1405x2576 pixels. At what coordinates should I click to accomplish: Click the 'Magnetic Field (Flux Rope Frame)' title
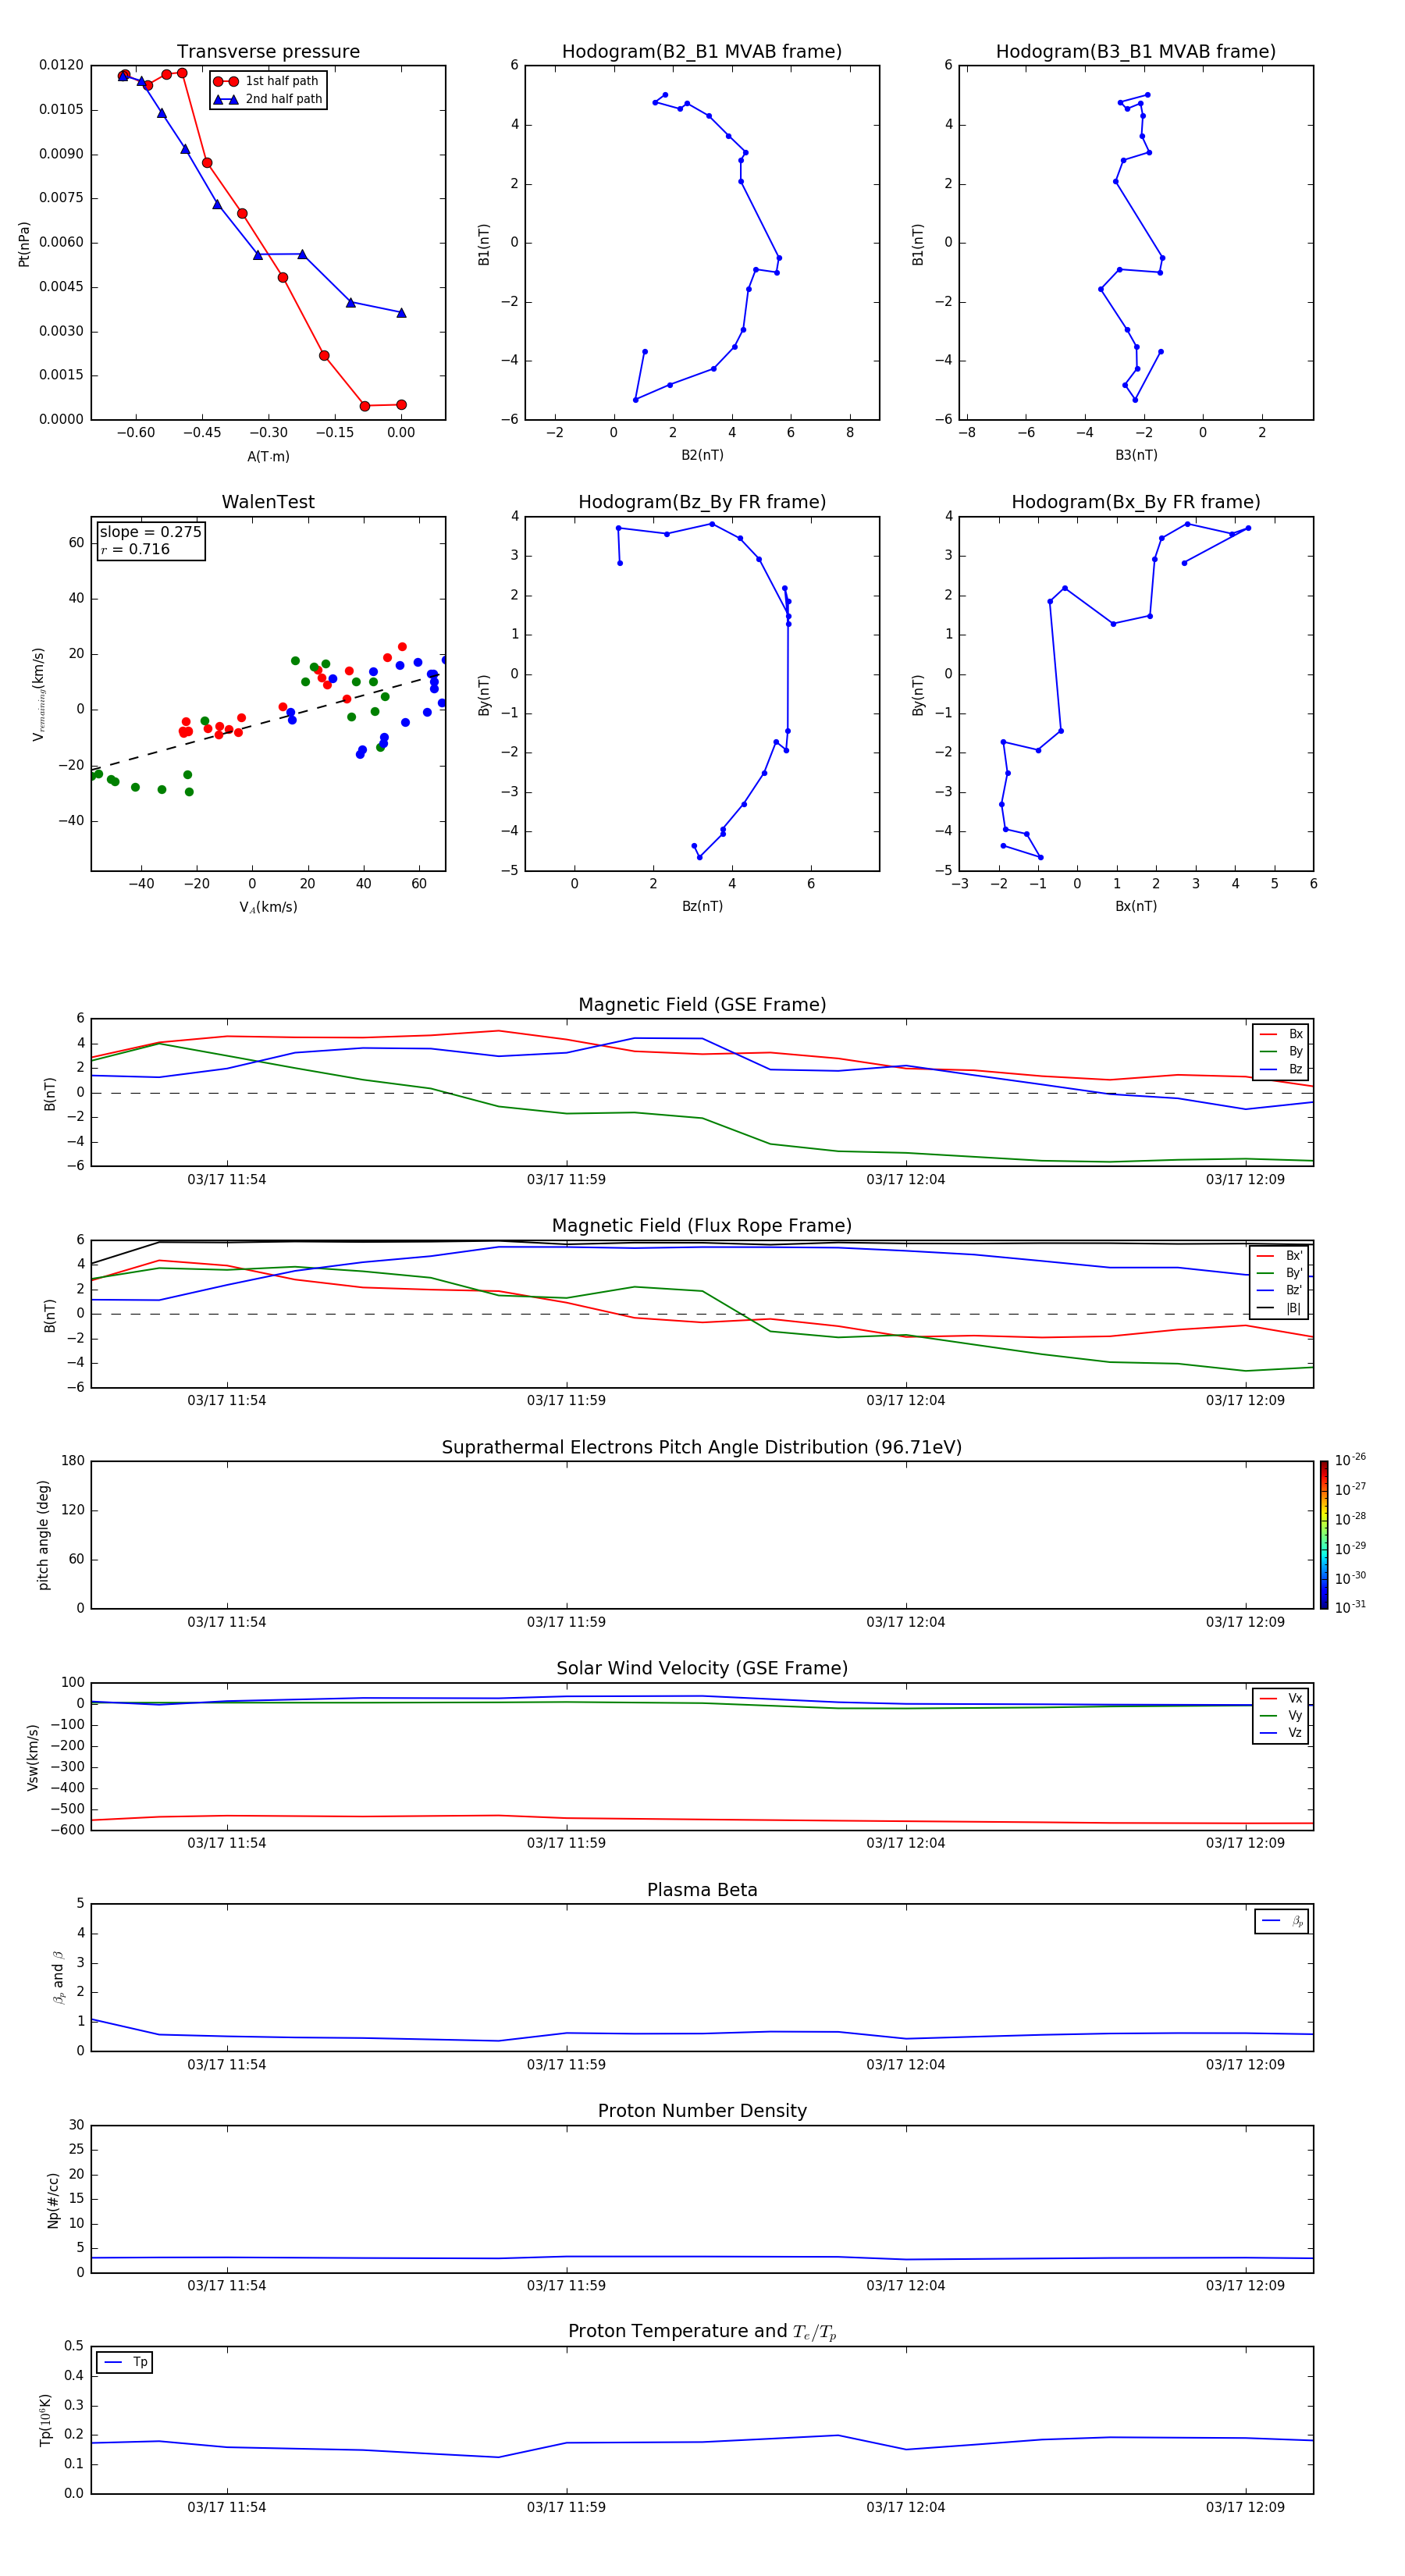702,1226
